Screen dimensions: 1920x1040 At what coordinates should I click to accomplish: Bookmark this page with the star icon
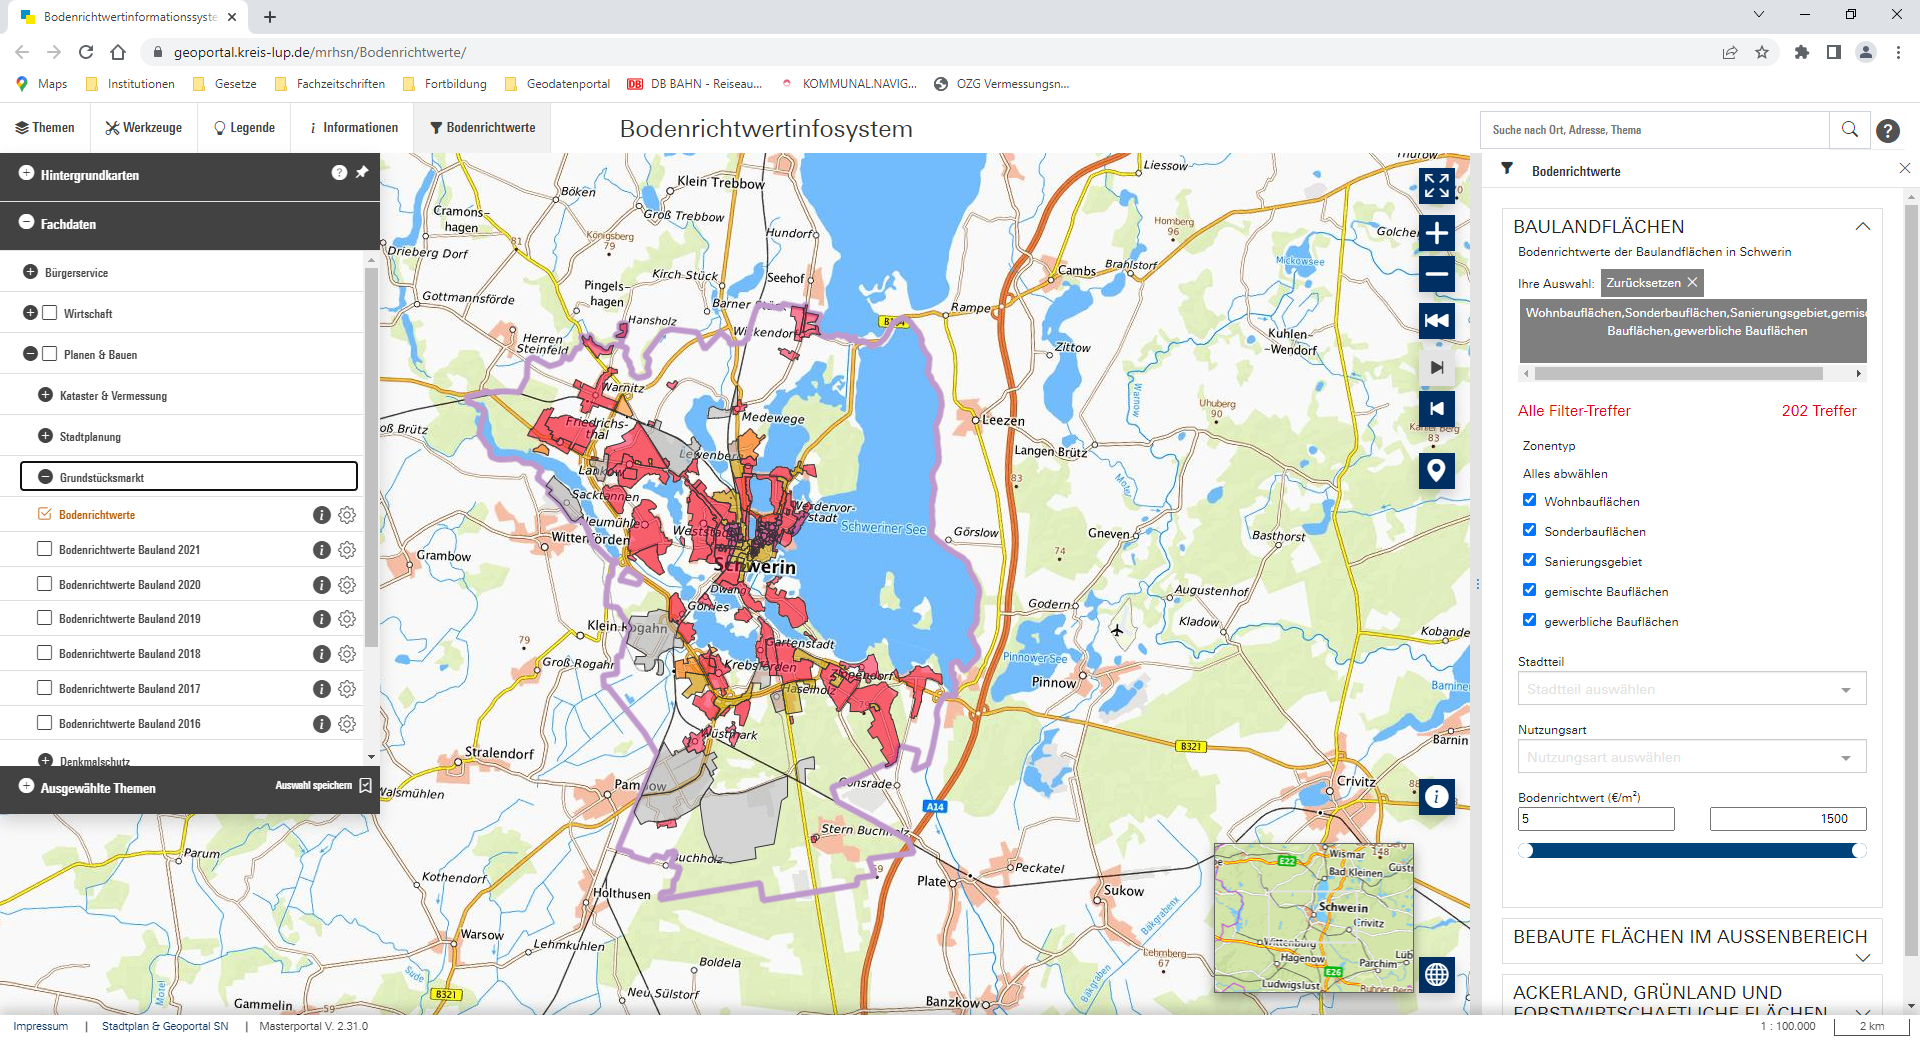click(x=1762, y=52)
